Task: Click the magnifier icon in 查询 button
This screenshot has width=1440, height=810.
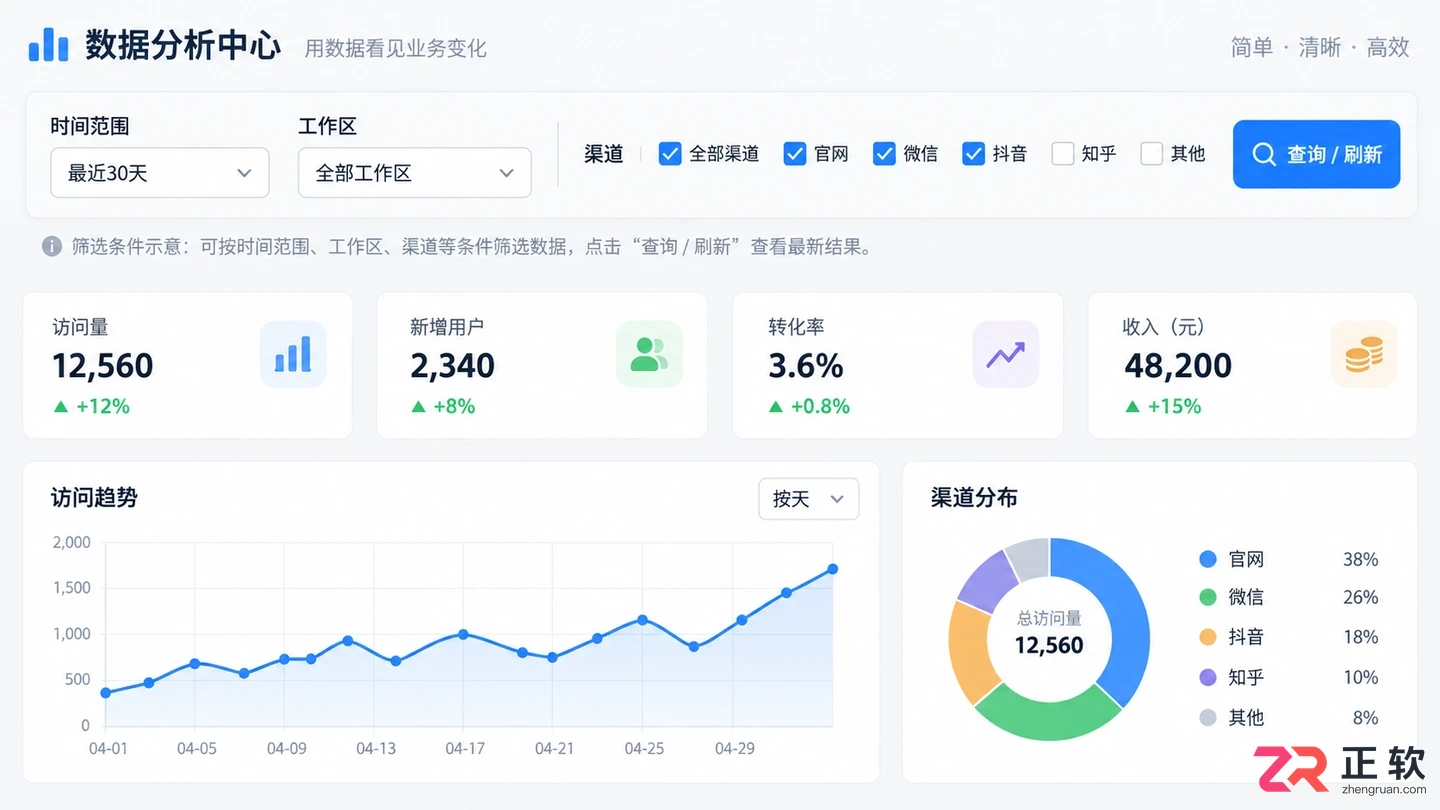Action: (1264, 154)
